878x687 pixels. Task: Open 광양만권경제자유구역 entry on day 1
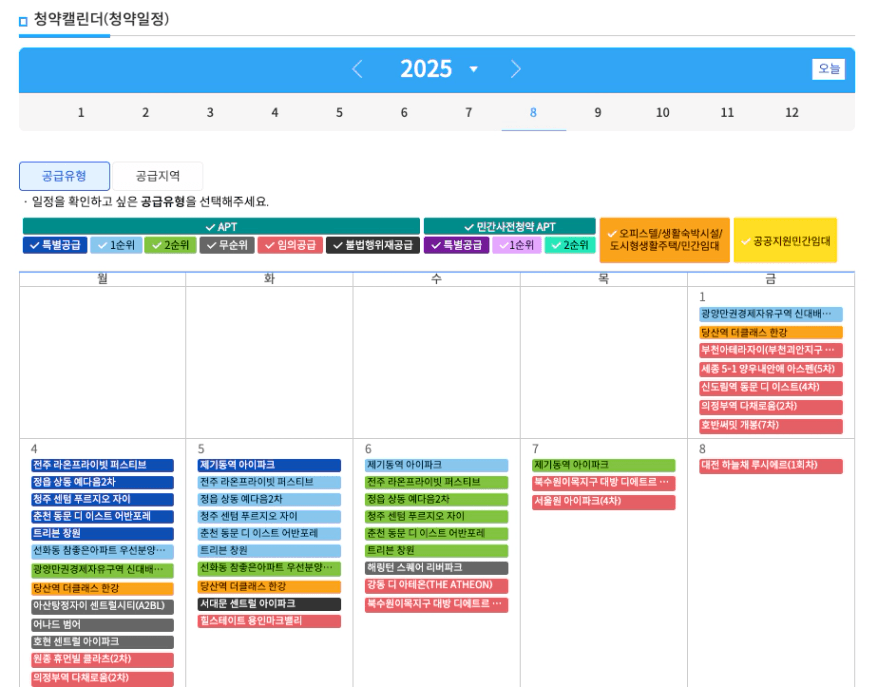(x=771, y=314)
